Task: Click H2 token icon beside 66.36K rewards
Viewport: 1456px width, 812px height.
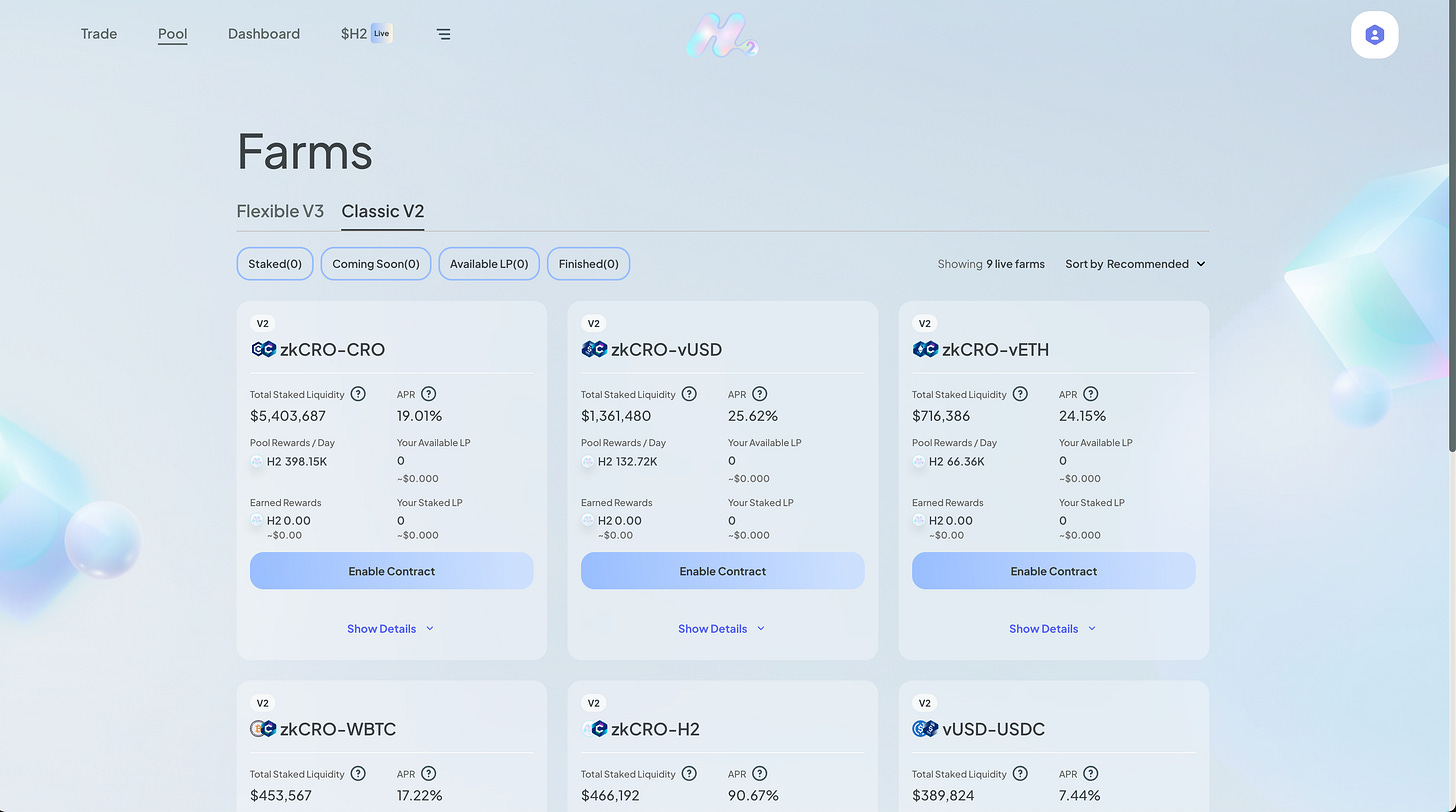Action: tap(919, 462)
